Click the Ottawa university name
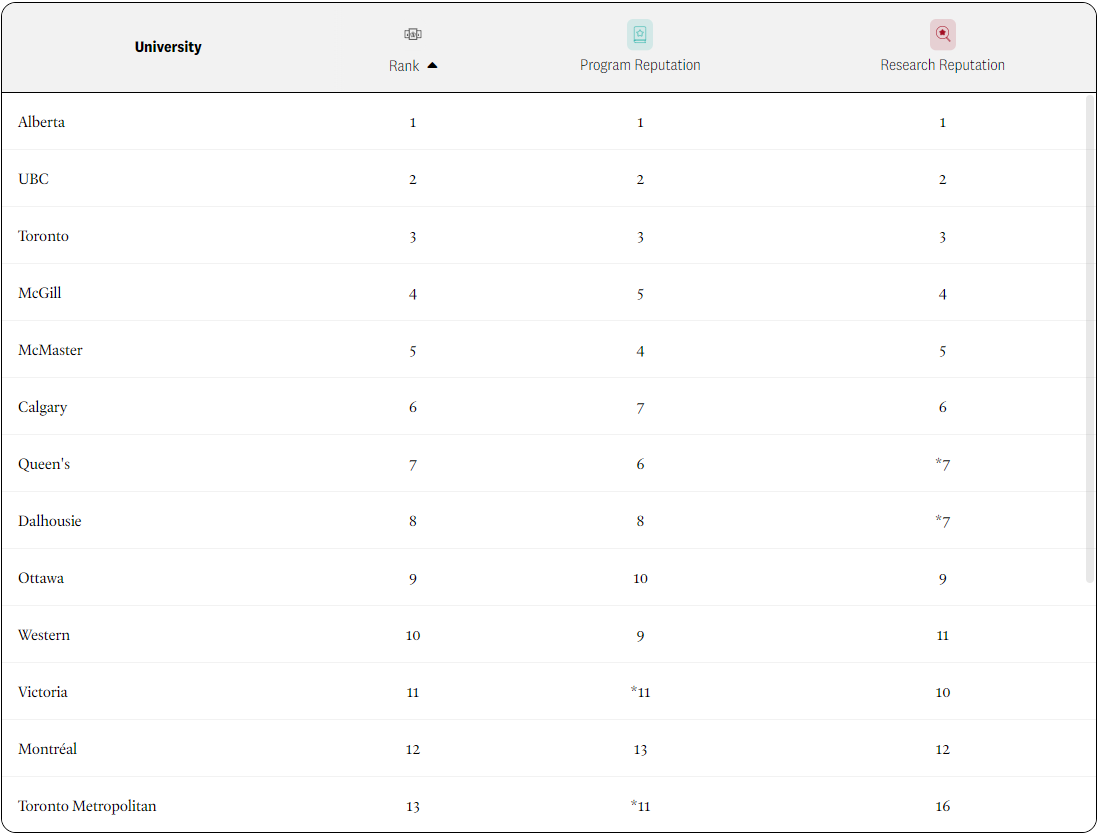 tap(41, 578)
